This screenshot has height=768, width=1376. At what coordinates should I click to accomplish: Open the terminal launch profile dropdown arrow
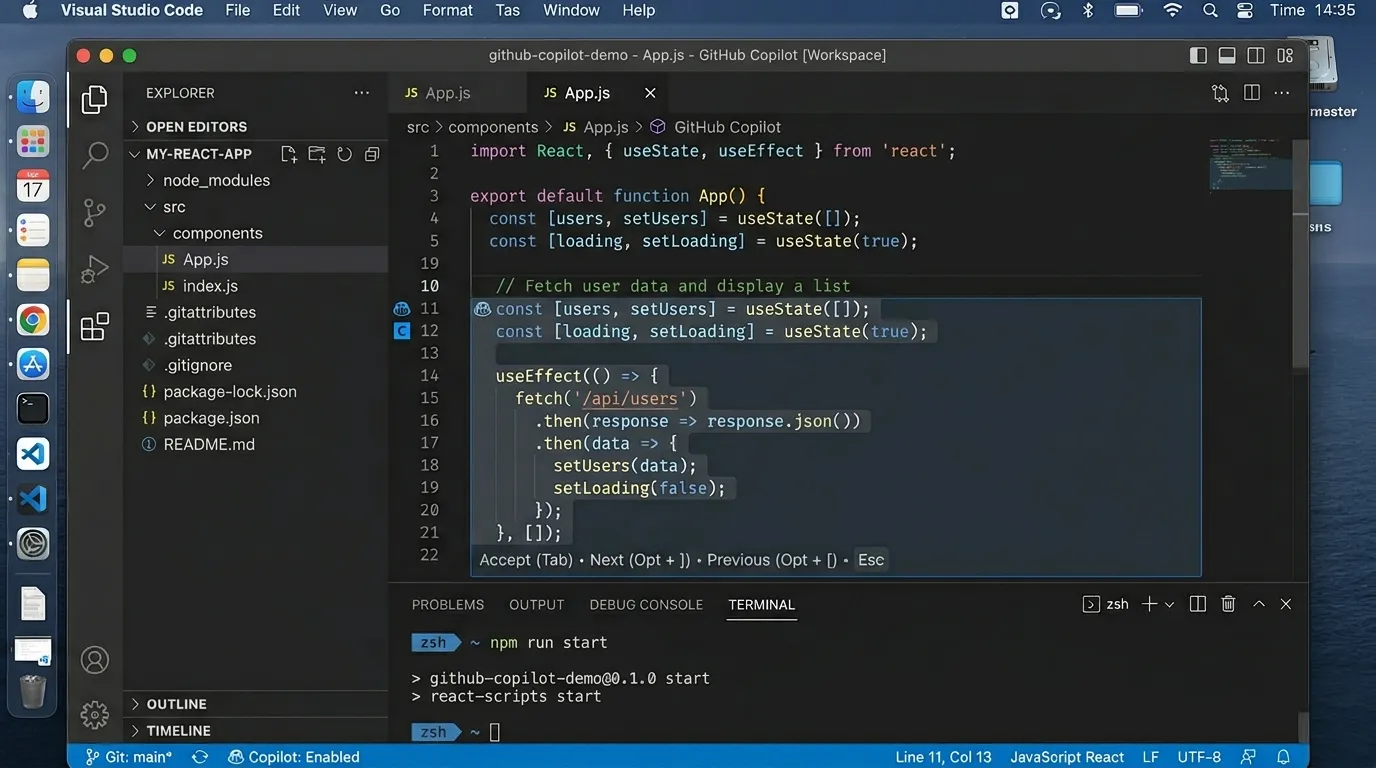[1169, 605]
